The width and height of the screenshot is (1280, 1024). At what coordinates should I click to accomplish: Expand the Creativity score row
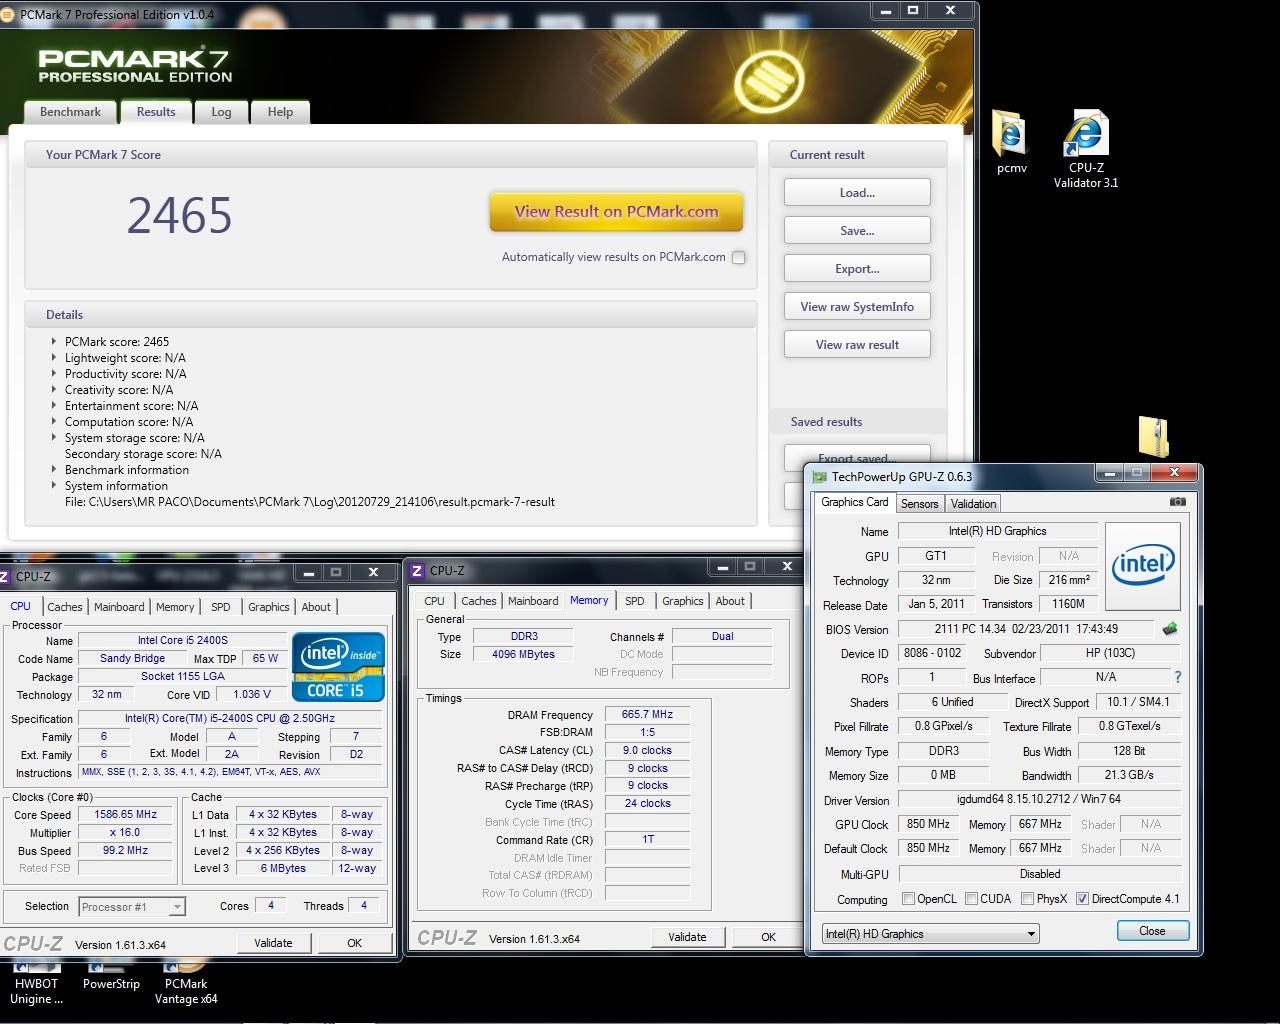(54, 389)
